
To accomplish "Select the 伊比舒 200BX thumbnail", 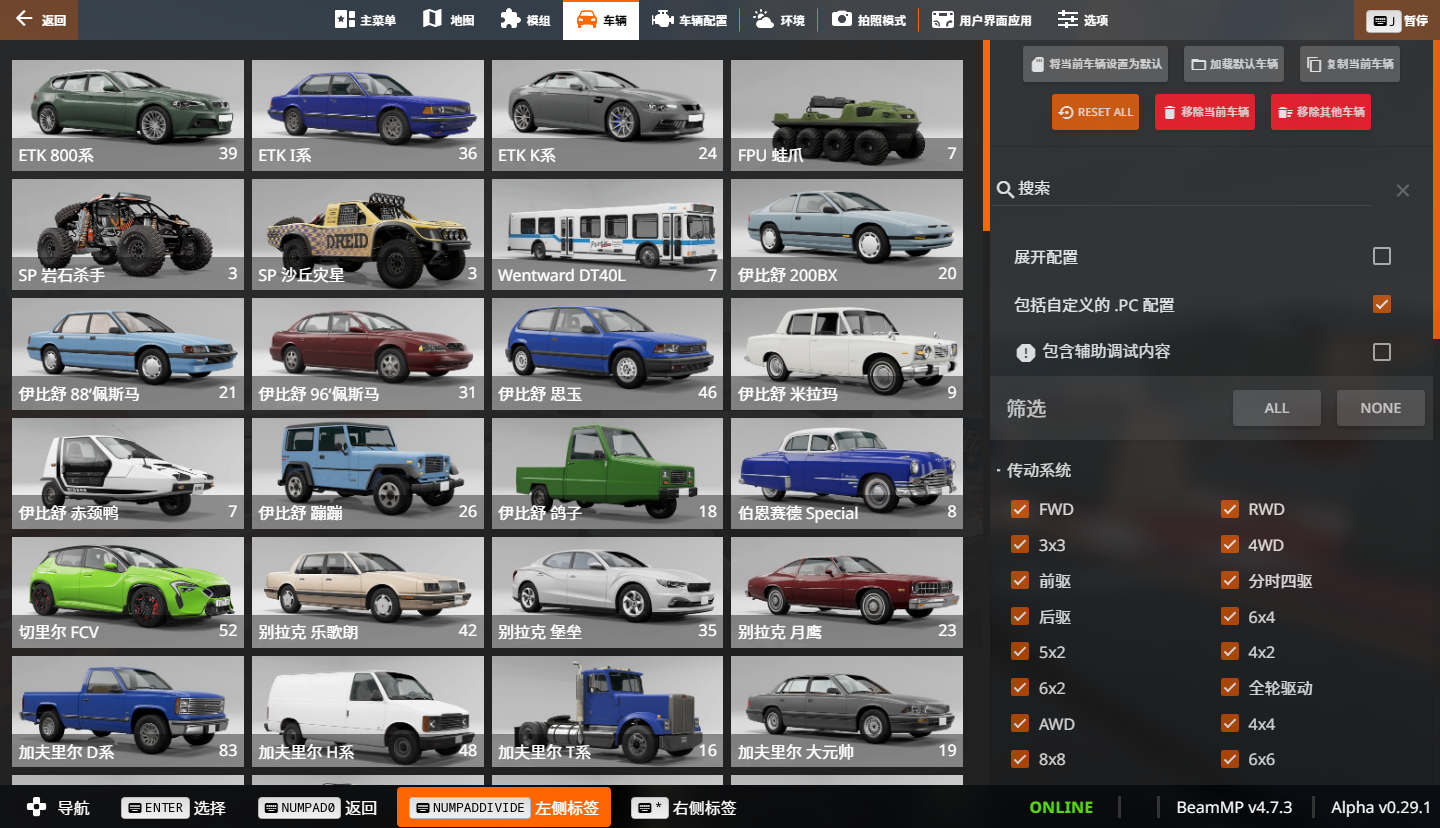I will click(847, 234).
